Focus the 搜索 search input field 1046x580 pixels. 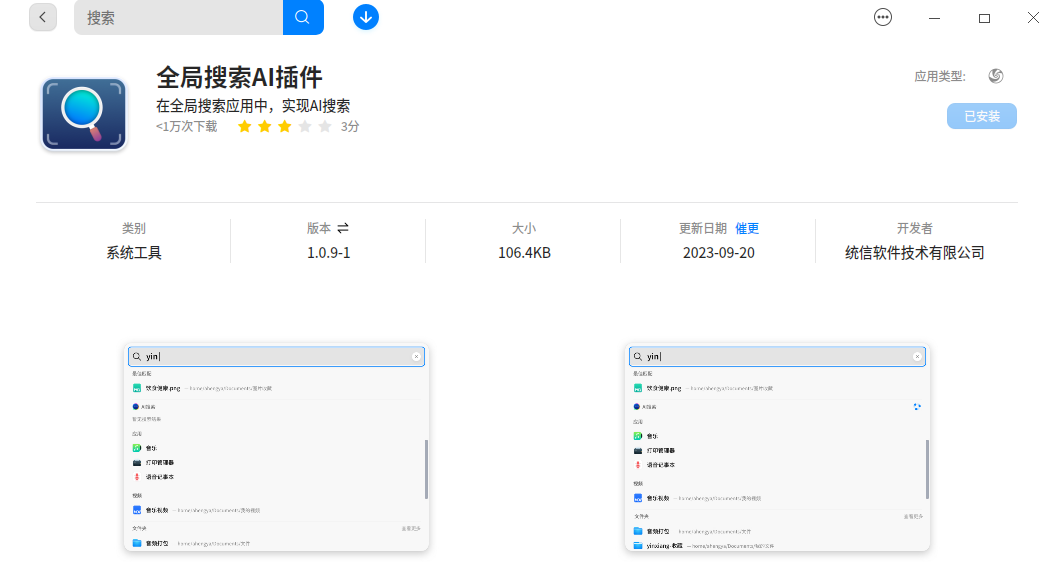pos(179,17)
